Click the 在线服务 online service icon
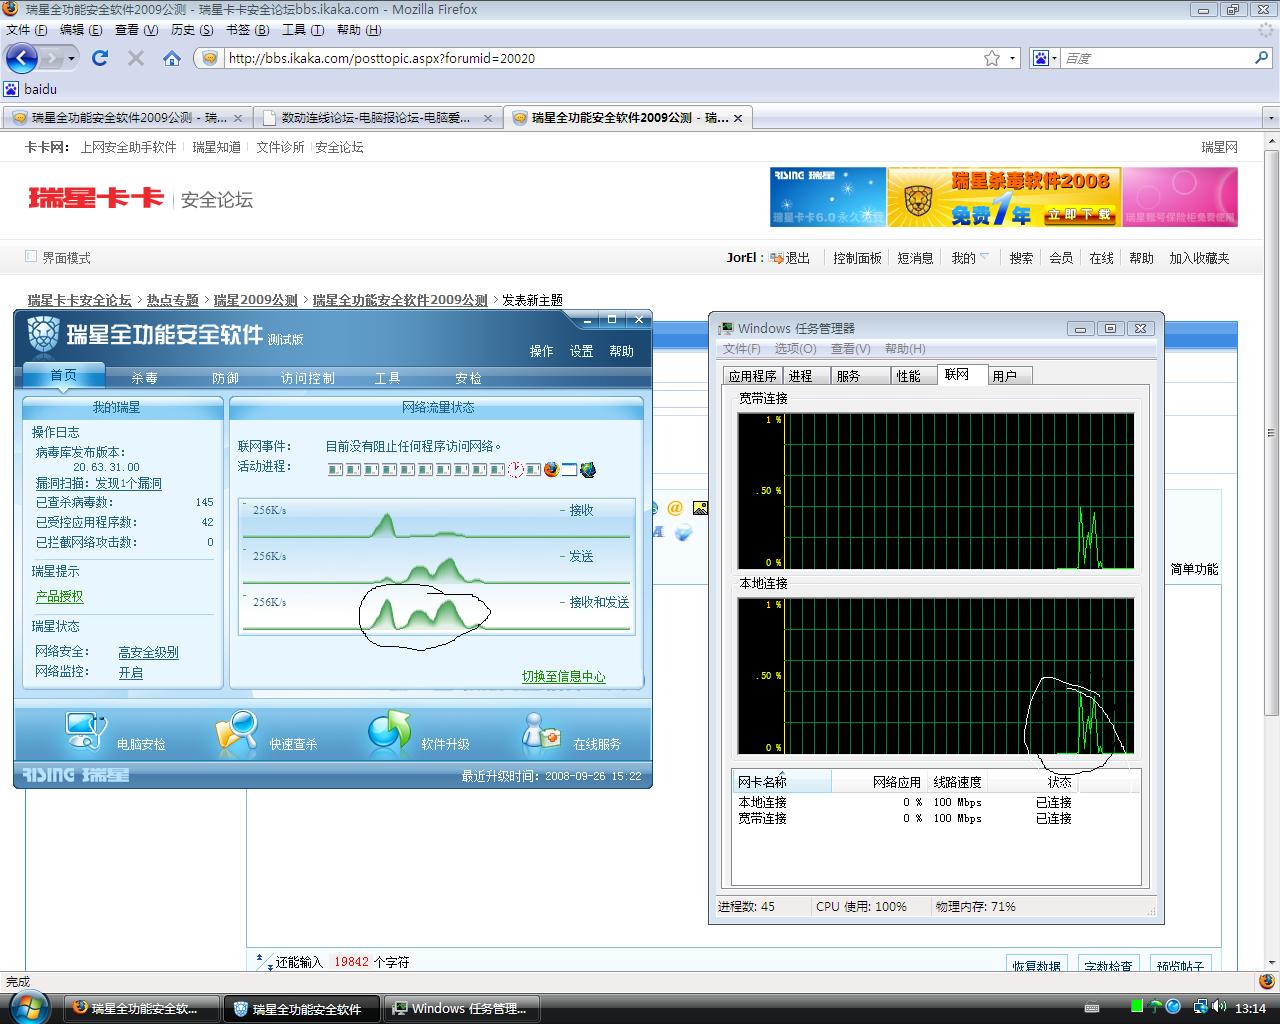The image size is (1280, 1024). (541, 733)
